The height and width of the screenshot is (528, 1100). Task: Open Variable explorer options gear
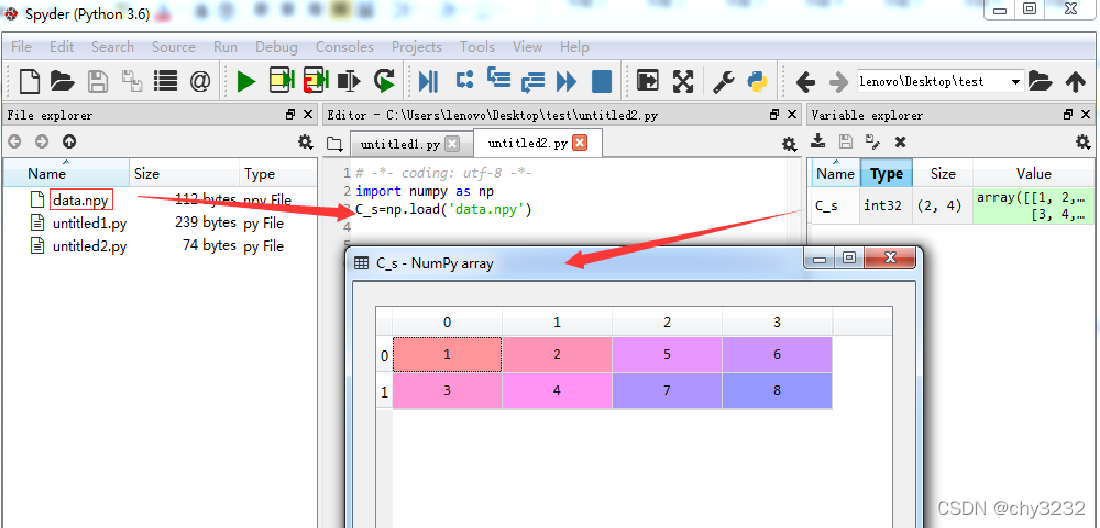pos(1083,142)
